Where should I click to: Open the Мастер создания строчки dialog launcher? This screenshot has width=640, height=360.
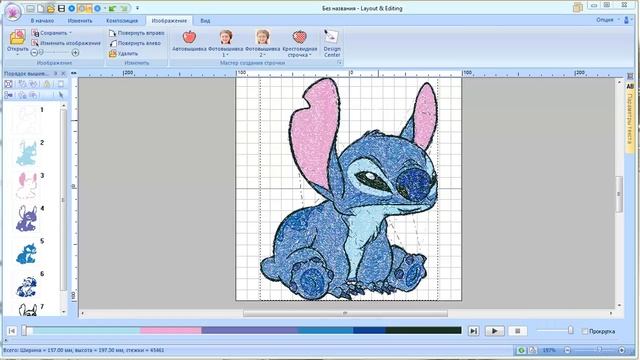click(x=339, y=63)
